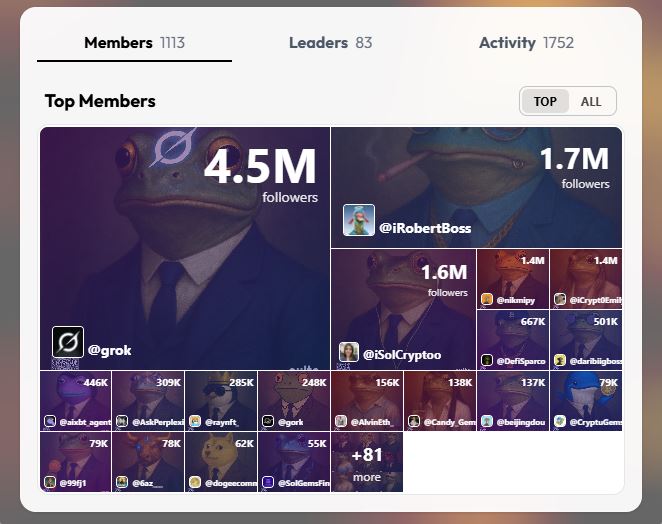Switch member filter to ALL

[591, 101]
